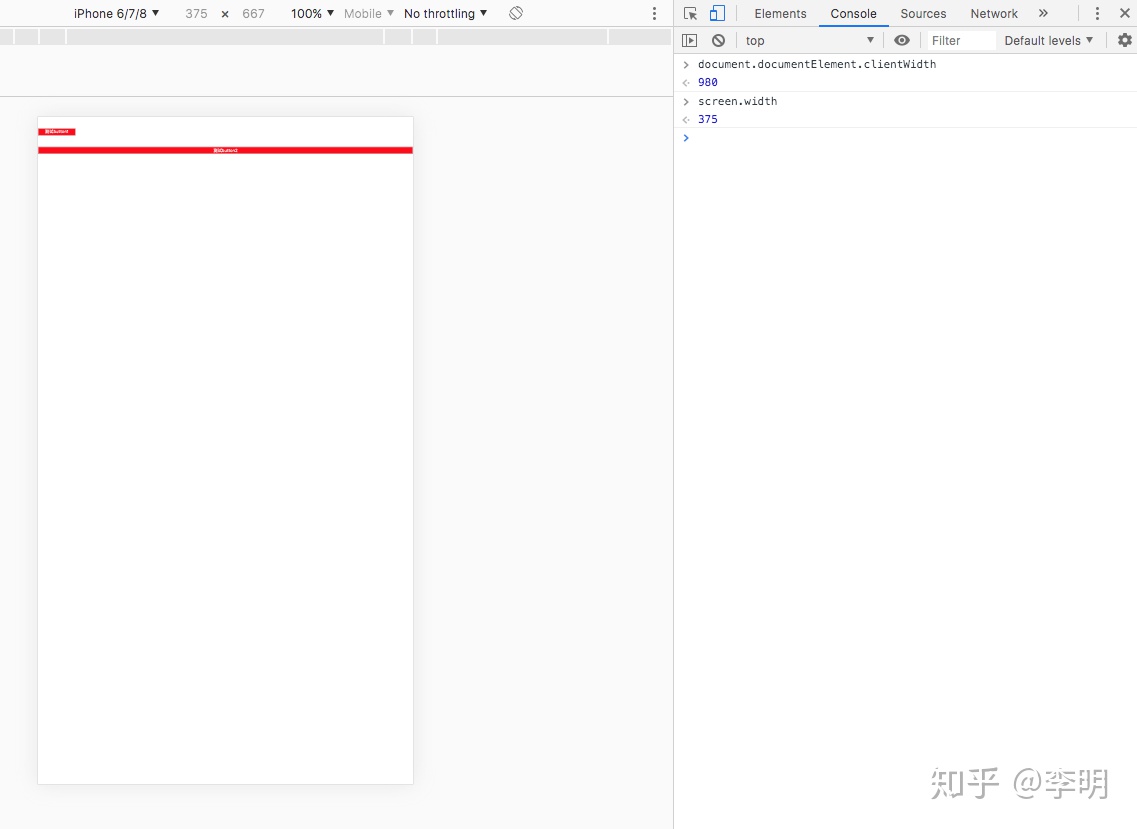Open device toolbar three-dot options menu
The image size is (1137, 829).
pyautogui.click(x=654, y=14)
